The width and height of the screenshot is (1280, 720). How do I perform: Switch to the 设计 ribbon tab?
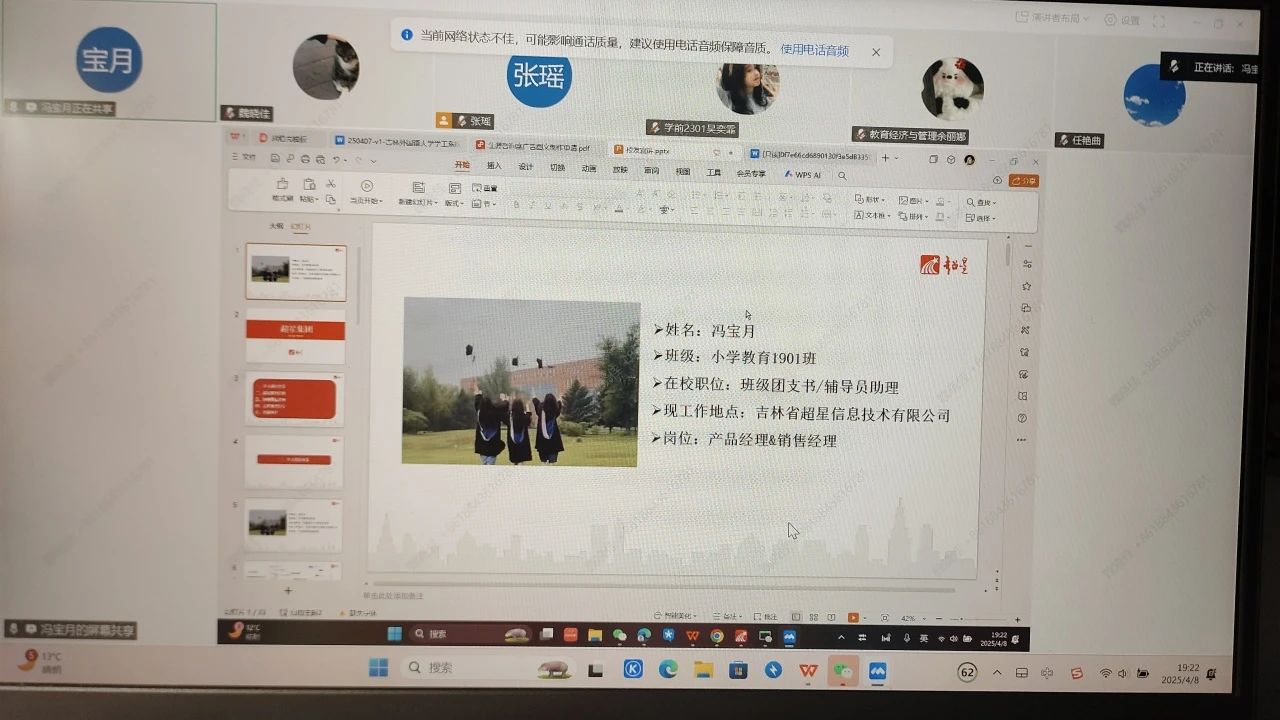click(526, 167)
